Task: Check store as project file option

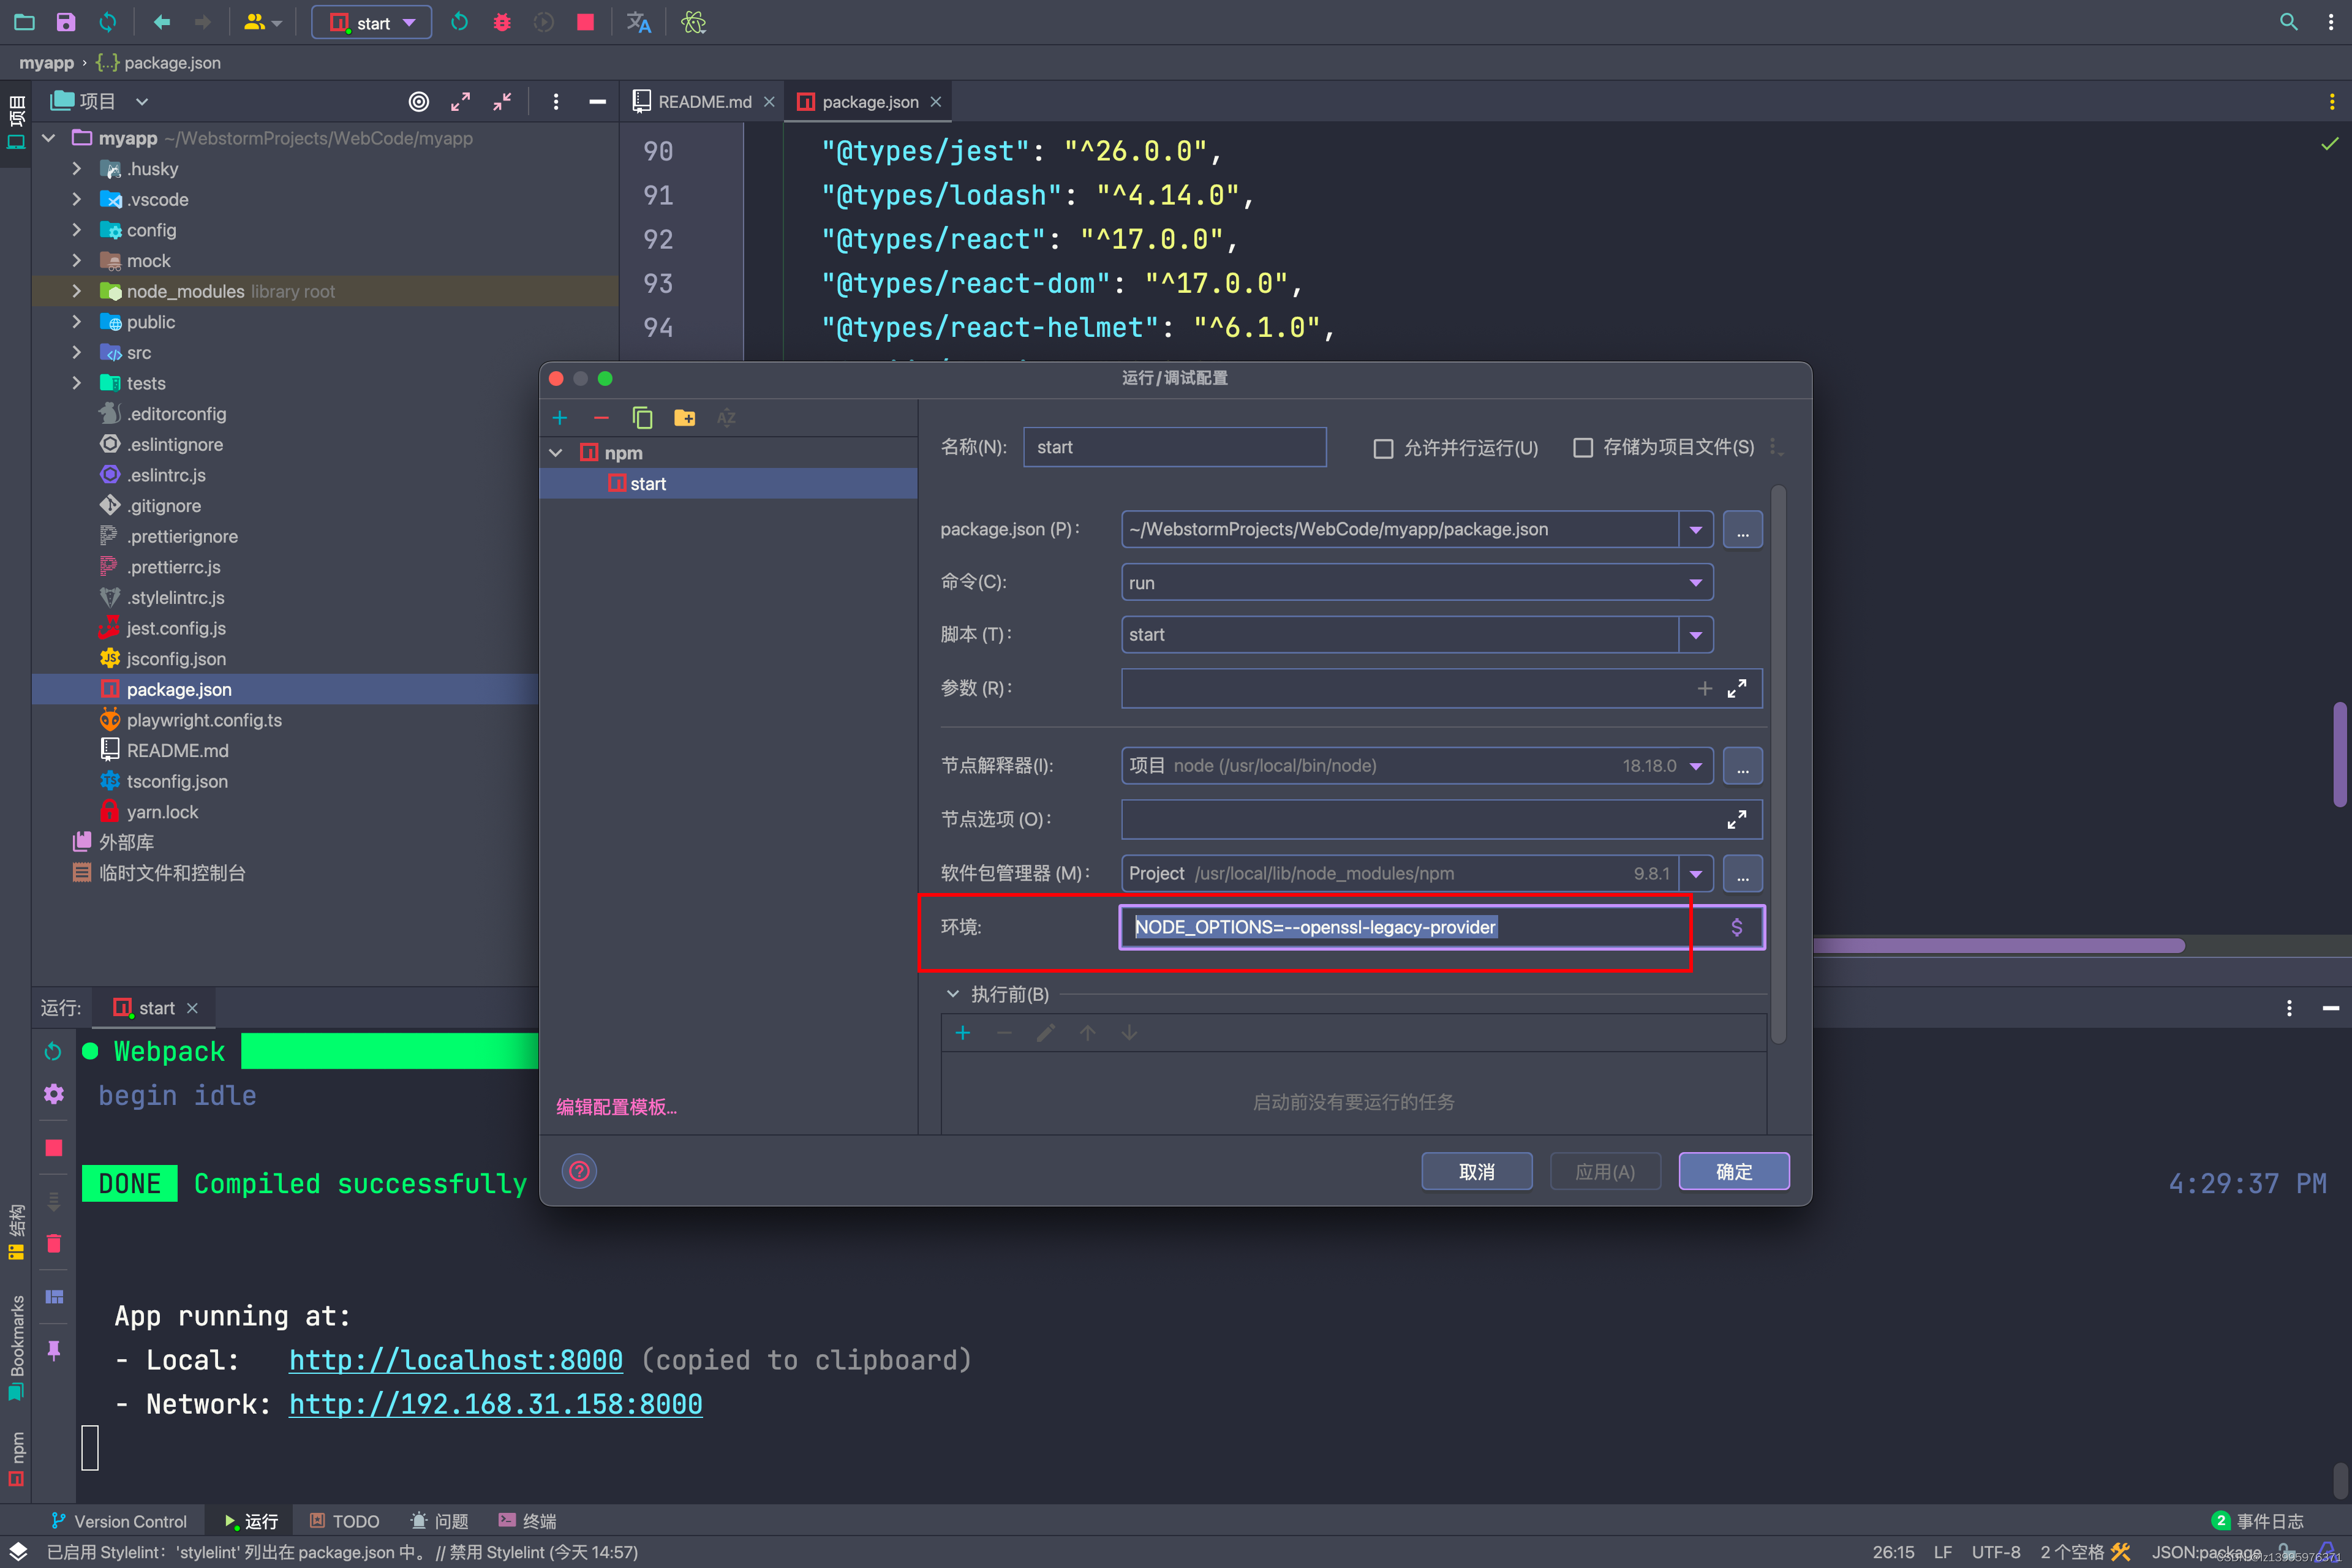Action: (1583, 448)
